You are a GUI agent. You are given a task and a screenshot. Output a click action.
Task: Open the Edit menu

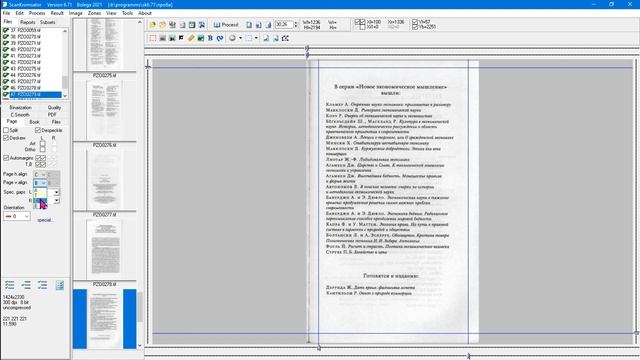click(x=19, y=13)
